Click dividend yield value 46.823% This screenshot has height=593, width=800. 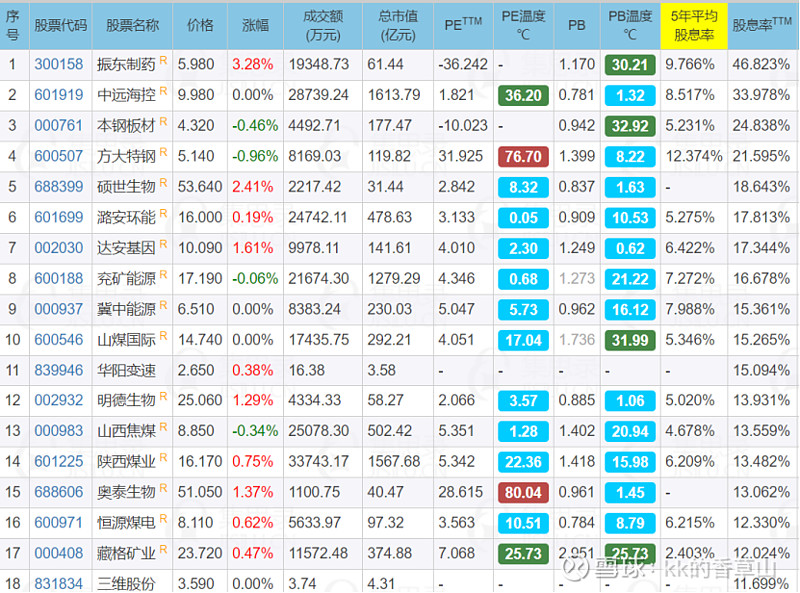761,64
